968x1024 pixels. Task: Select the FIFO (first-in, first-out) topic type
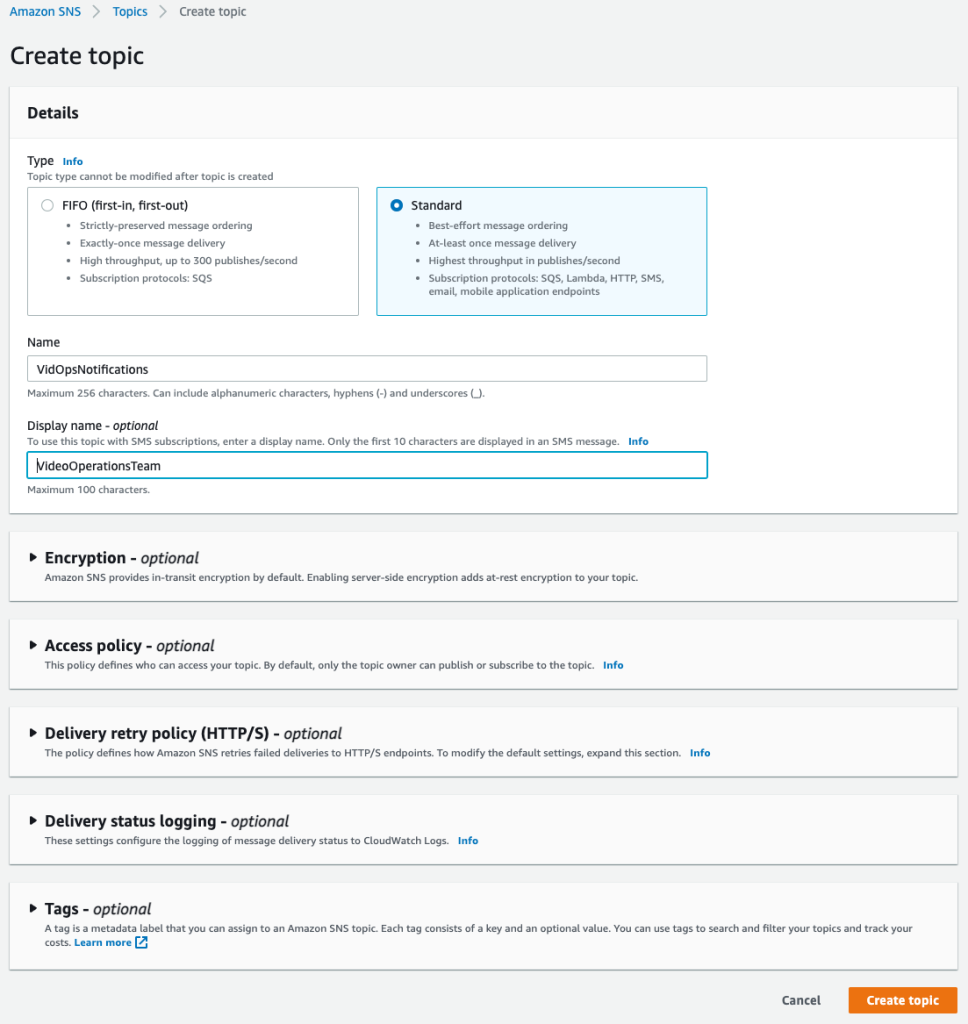[47, 205]
